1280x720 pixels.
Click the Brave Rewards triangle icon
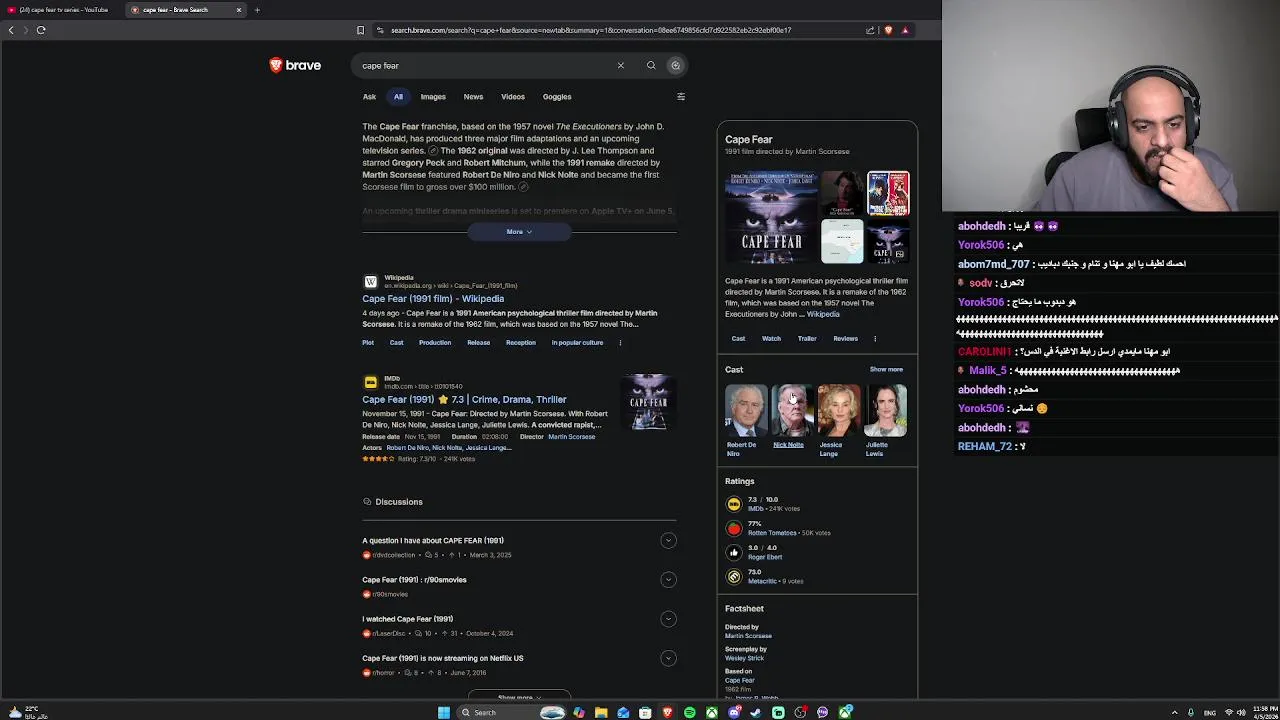(905, 30)
